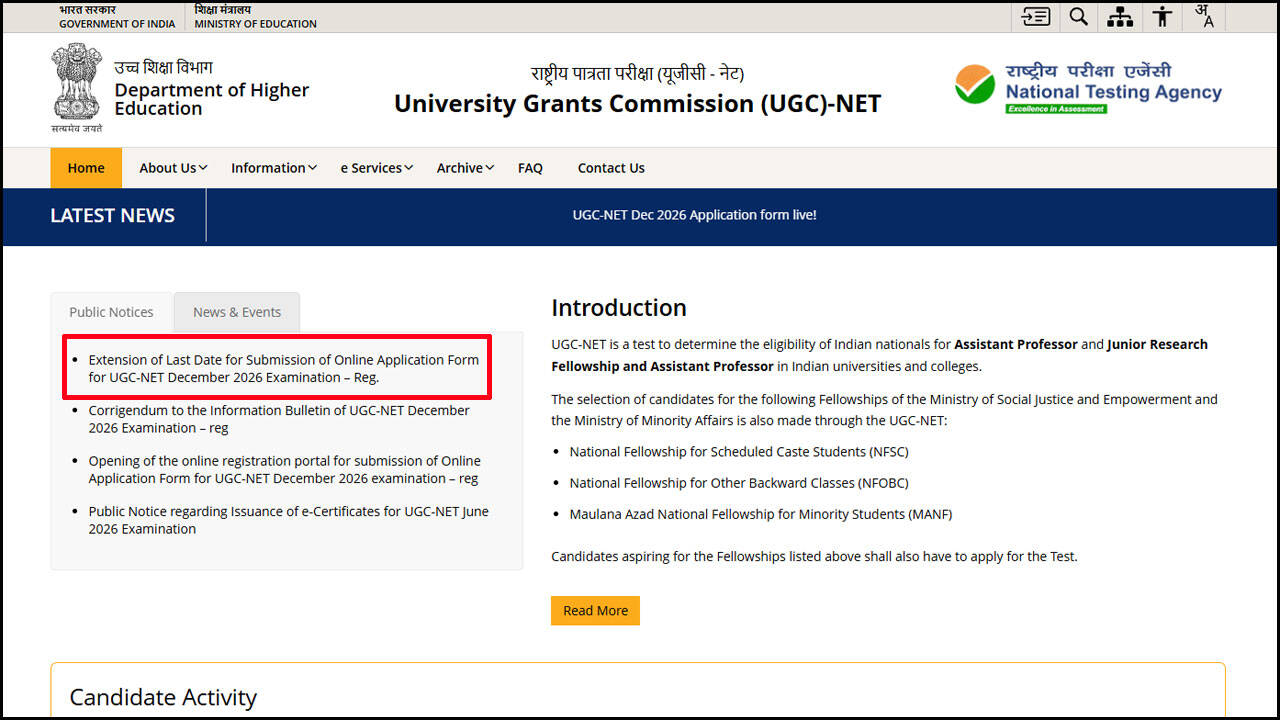Open accessibility options person icon
This screenshot has width=1280, height=720.
click(x=1162, y=16)
